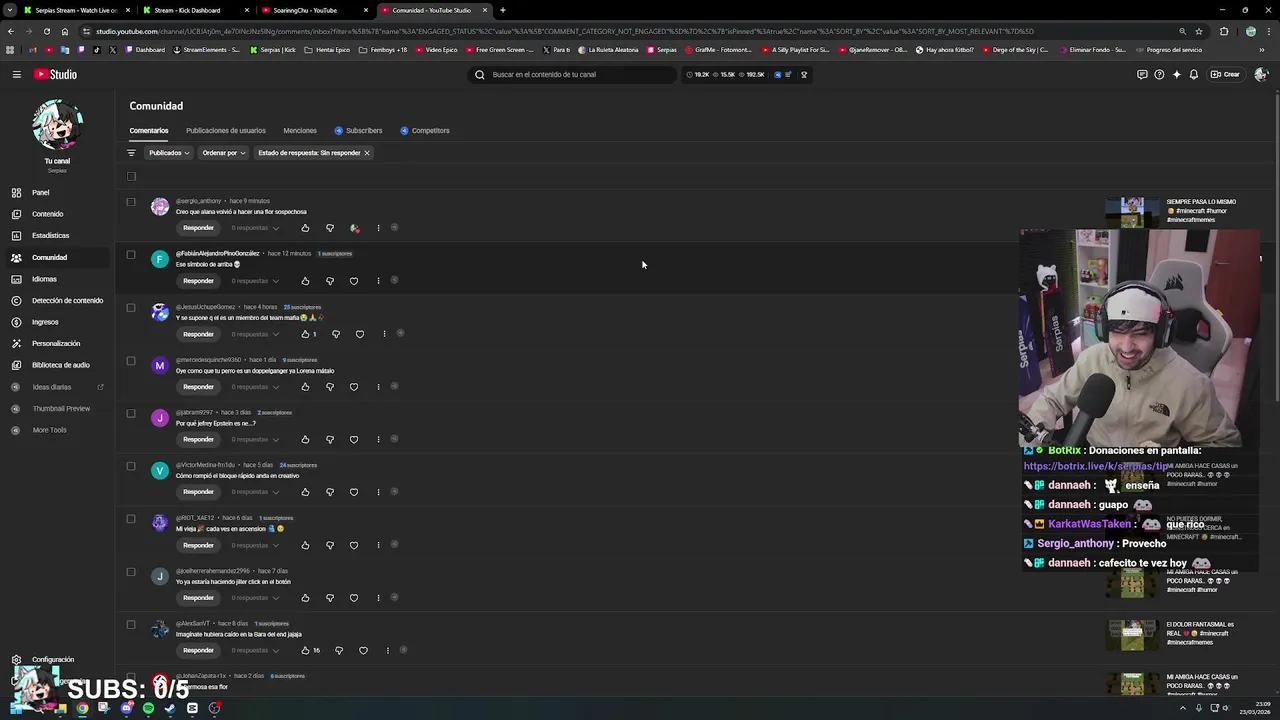Screen dimensions: 1280x720
Task: Open the help question mark icon
Action: pos(1159,74)
